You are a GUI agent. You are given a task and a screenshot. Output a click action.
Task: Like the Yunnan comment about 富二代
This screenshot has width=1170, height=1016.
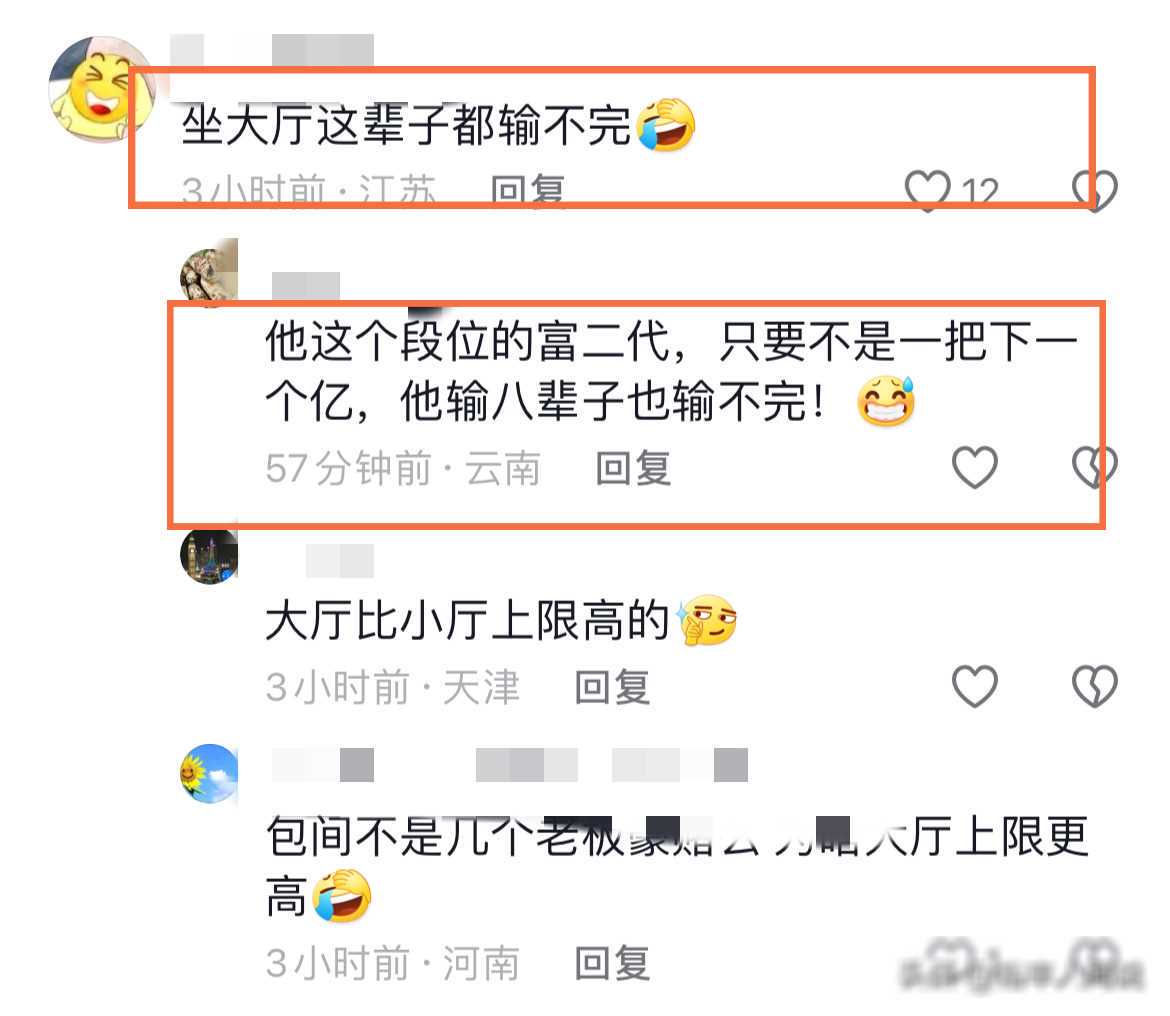[975, 467]
